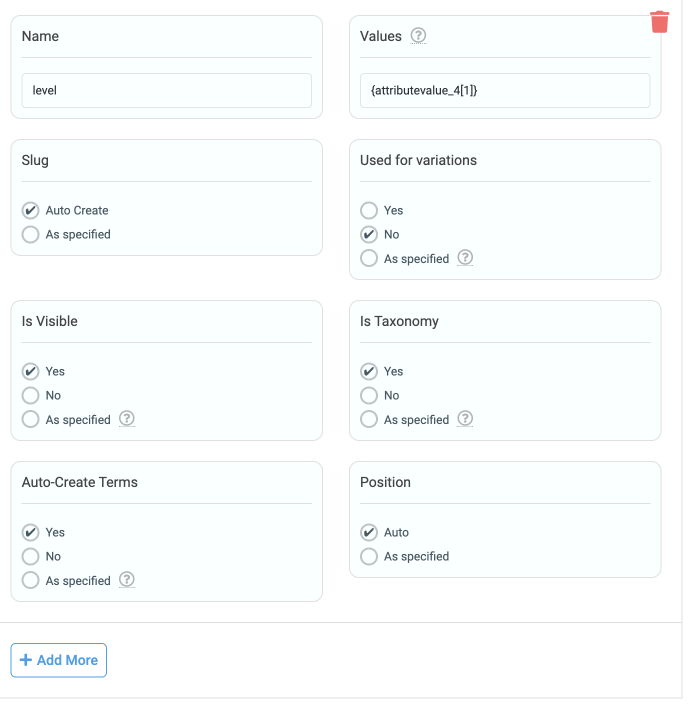Click the Name input field containing 'level'
This screenshot has height=709, width=692.
coord(166,90)
